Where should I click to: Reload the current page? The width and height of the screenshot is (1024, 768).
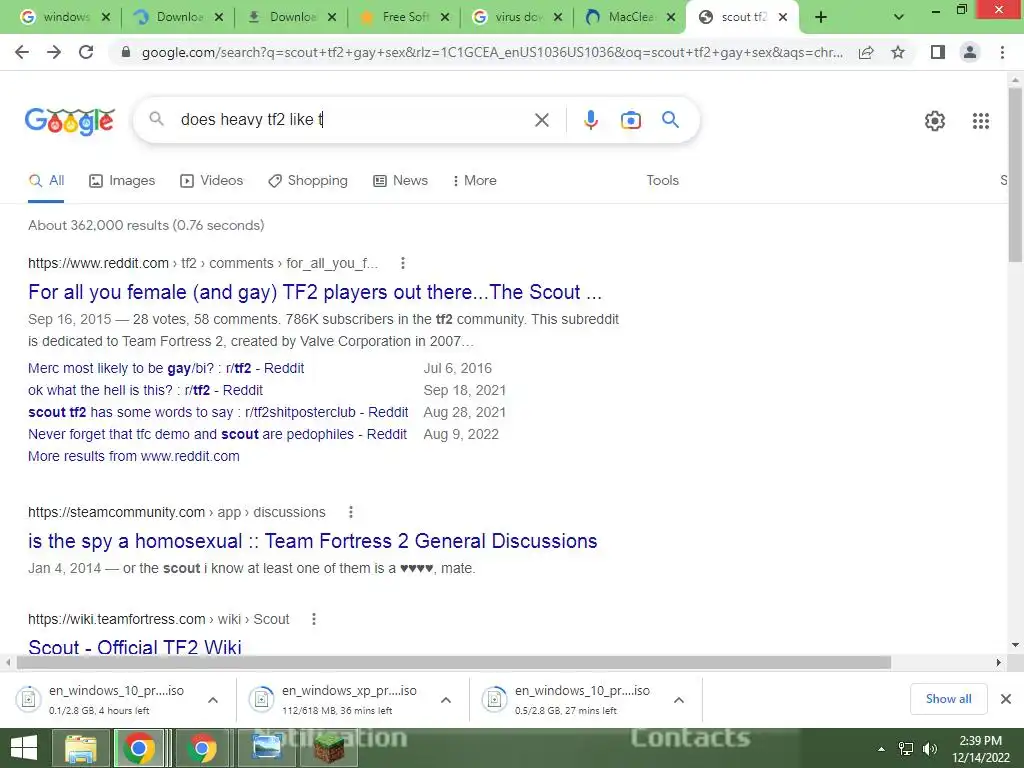click(x=86, y=52)
